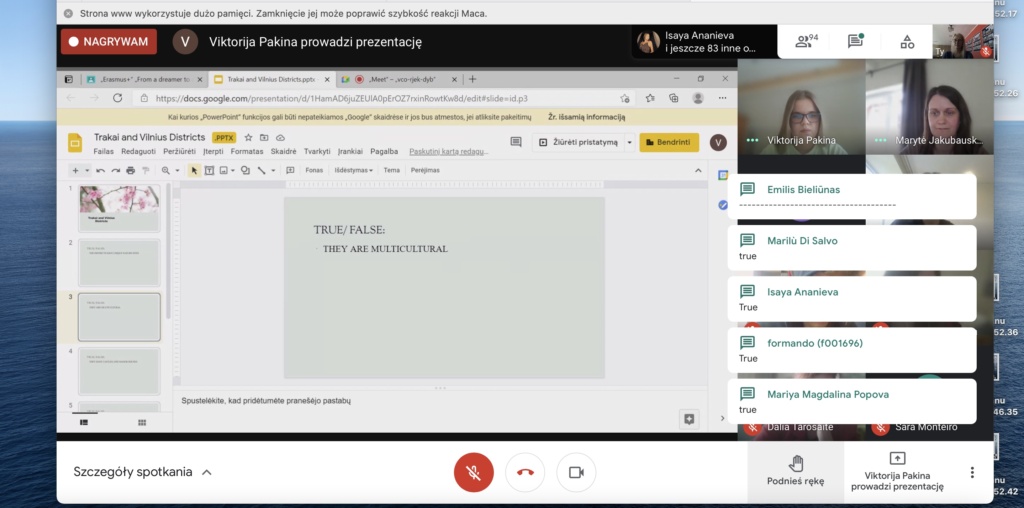The image size is (1024, 508).
Task: Open the participants list icon
Action: point(805,42)
